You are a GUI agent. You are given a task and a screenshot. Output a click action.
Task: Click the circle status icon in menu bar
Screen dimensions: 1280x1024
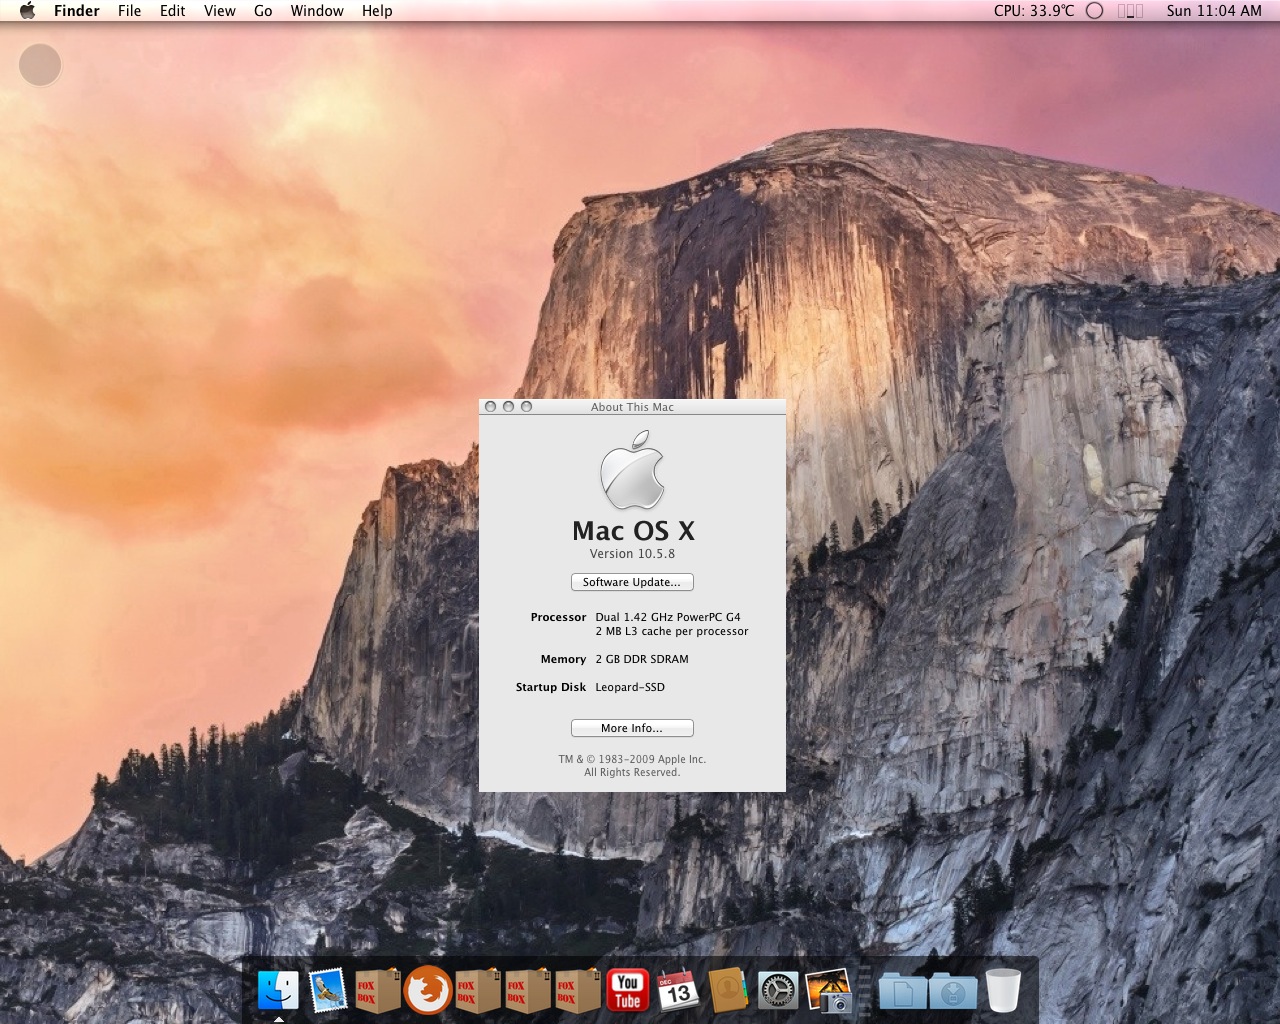(x=1095, y=11)
